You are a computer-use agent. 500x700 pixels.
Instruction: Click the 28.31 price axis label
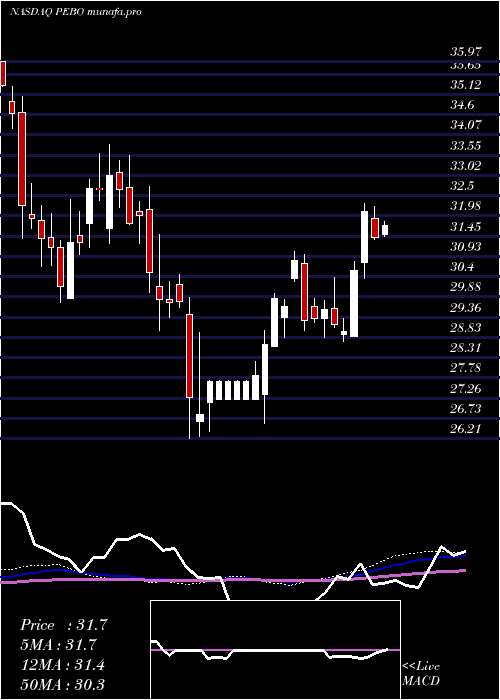466,348
